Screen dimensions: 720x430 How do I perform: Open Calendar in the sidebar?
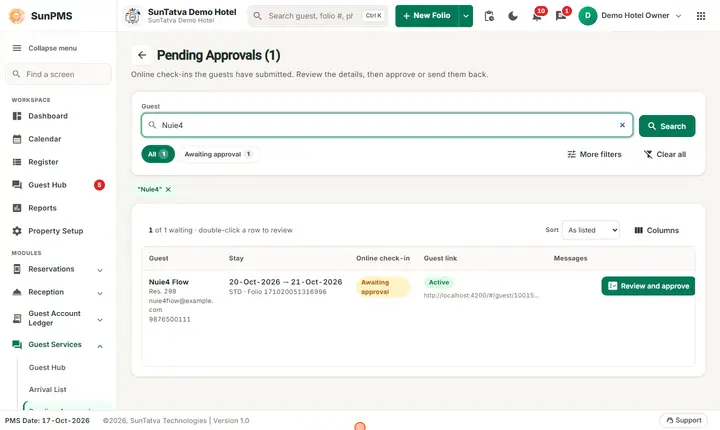coord(58,139)
